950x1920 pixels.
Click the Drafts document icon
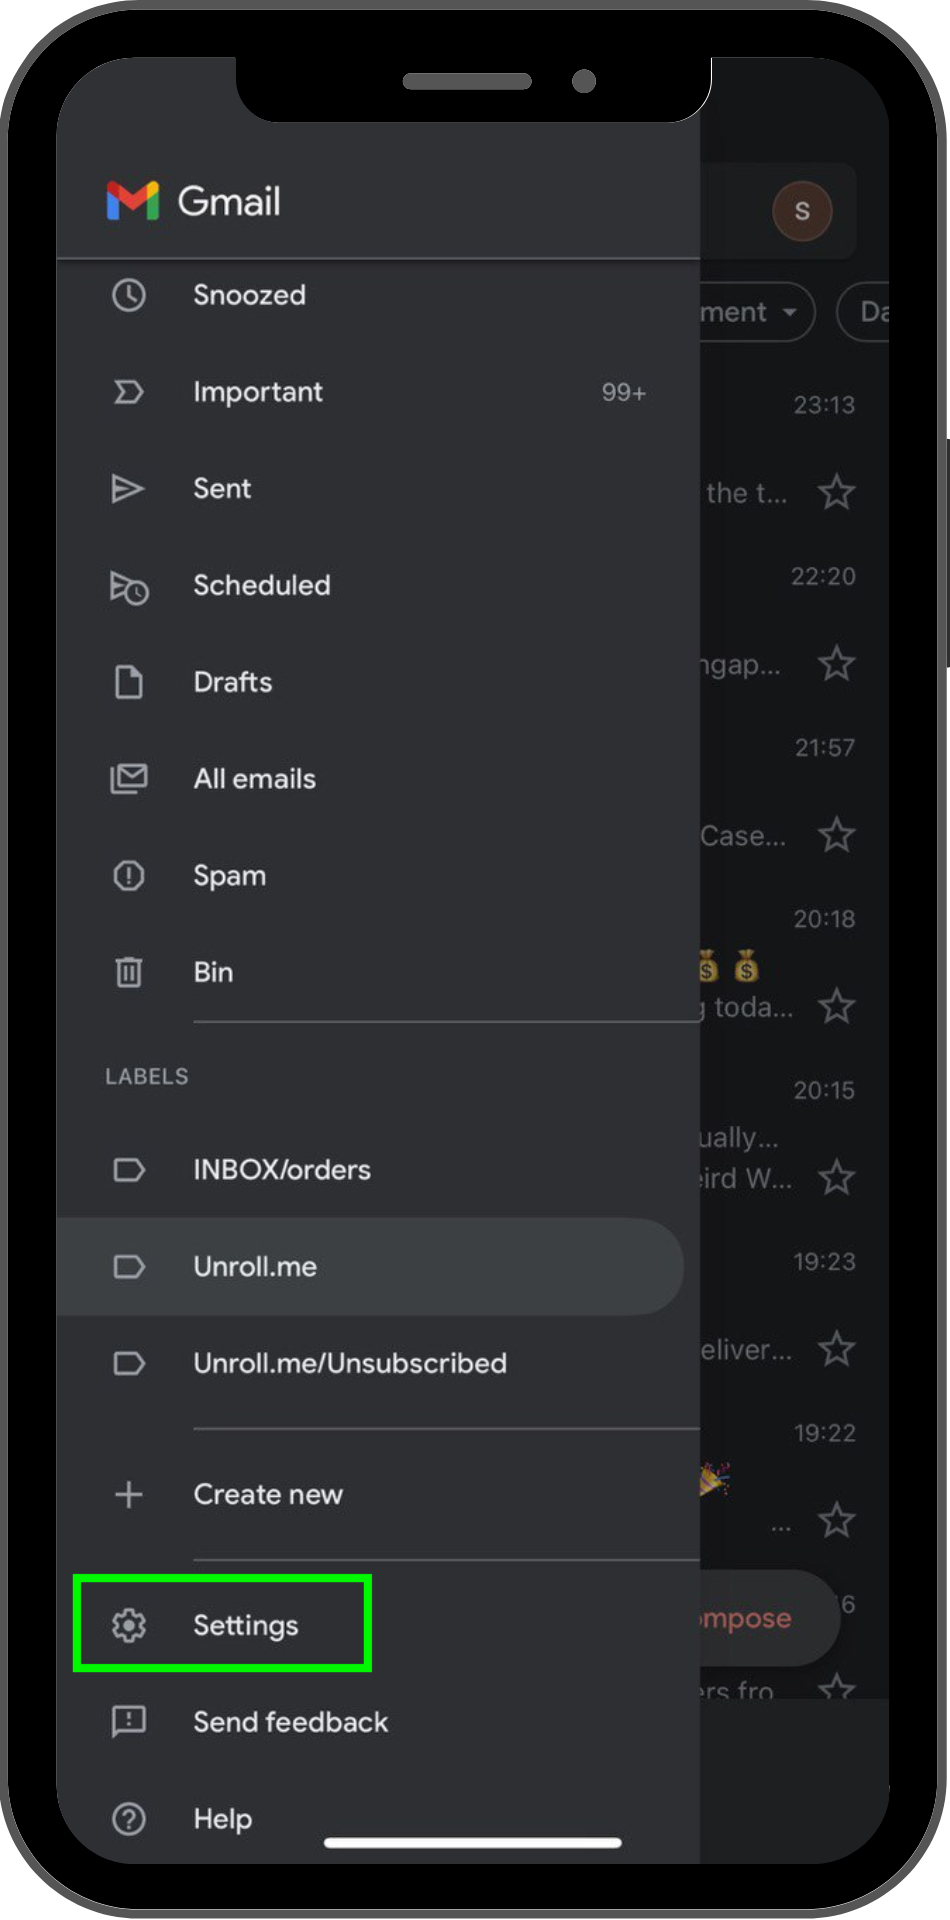click(x=128, y=682)
